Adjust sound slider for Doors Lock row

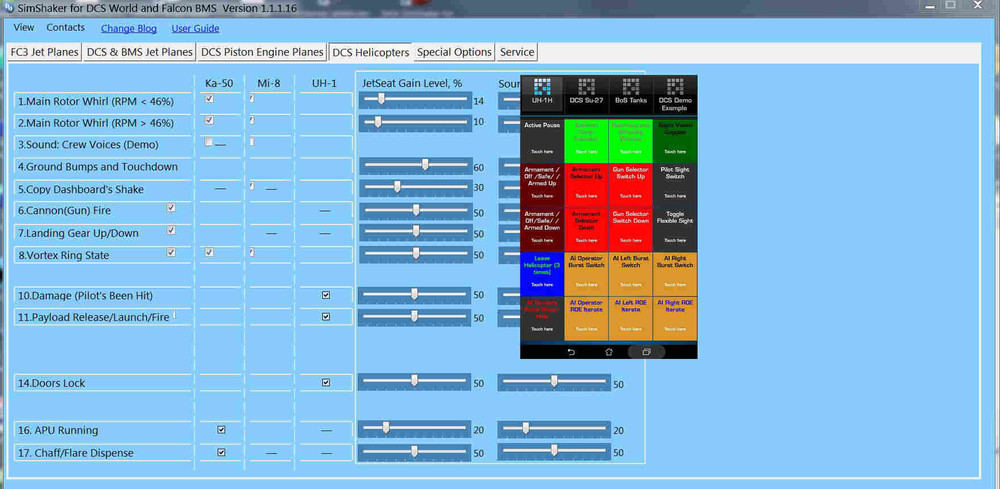(x=554, y=383)
